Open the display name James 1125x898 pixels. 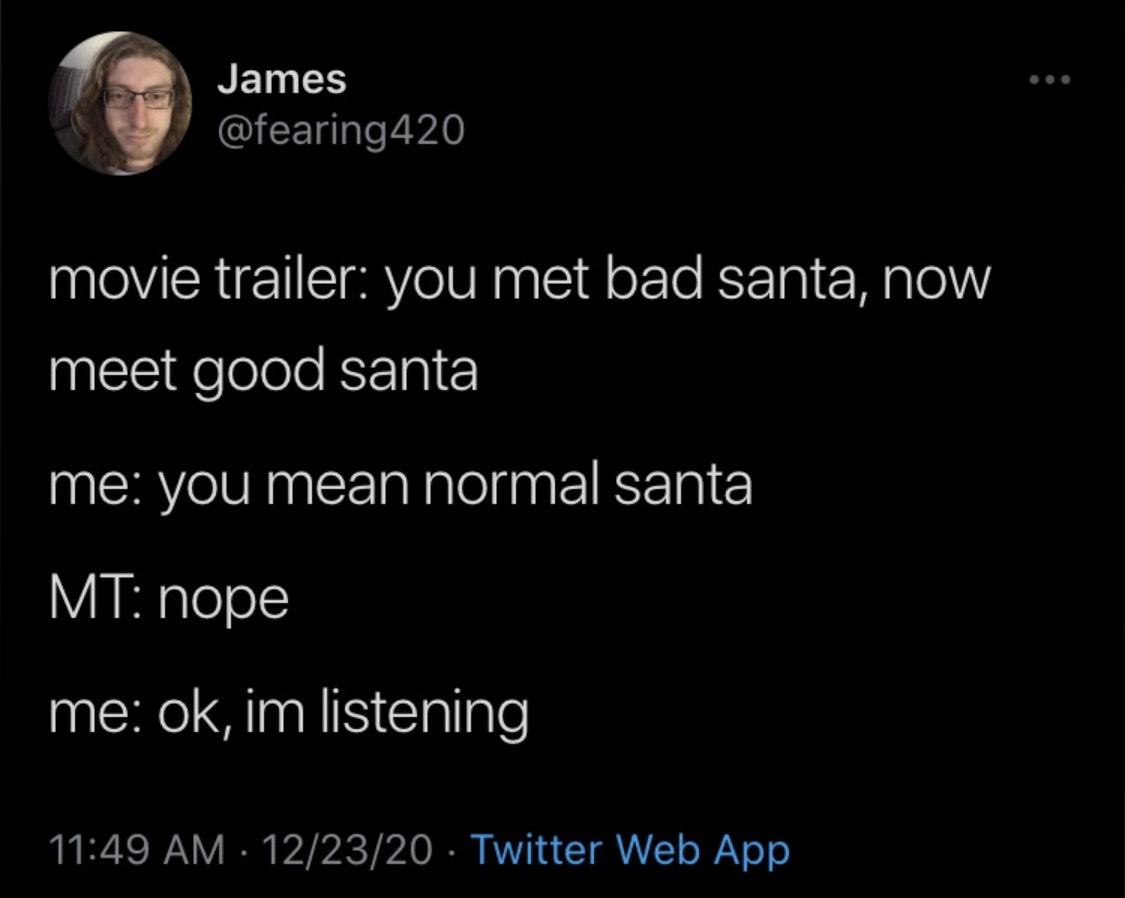tap(282, 80)
